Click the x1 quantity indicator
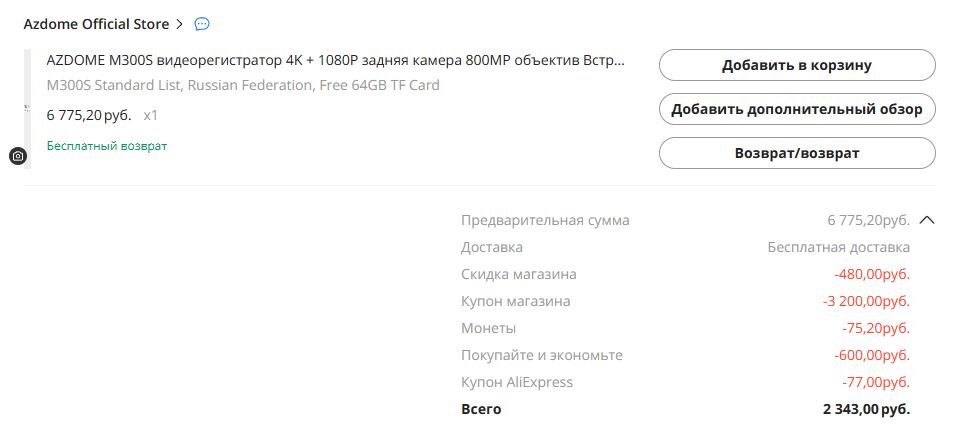Image resolution: width=960 pixels, height=442 pixels. pos(151,115)
